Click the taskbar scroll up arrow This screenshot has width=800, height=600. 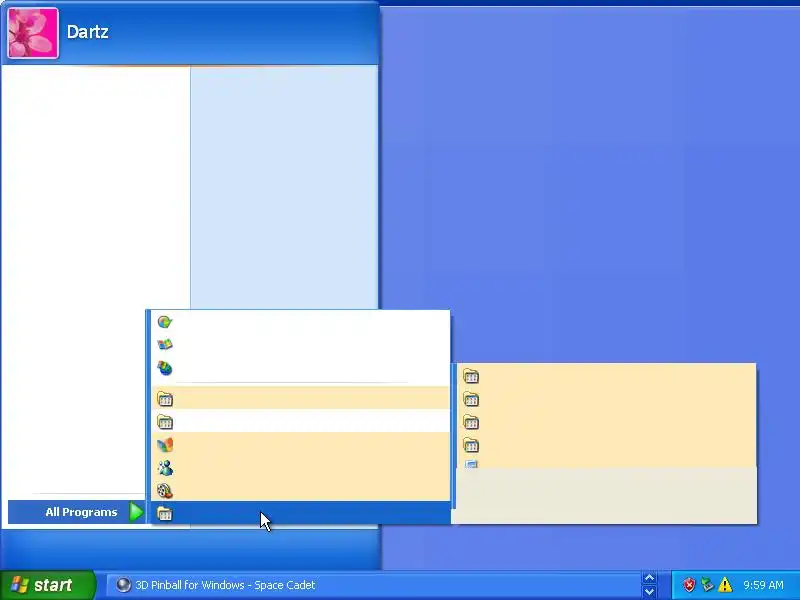pyautogui.click(x=649, y=578)
